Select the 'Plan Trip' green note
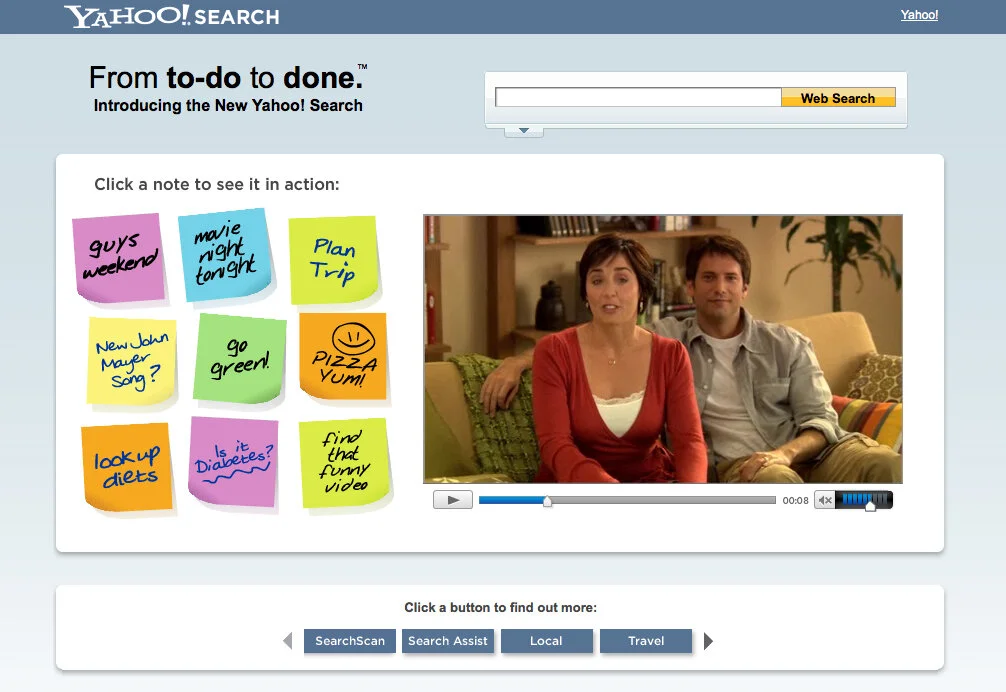Screen dimensions: 1006x692 coord(334,260)
